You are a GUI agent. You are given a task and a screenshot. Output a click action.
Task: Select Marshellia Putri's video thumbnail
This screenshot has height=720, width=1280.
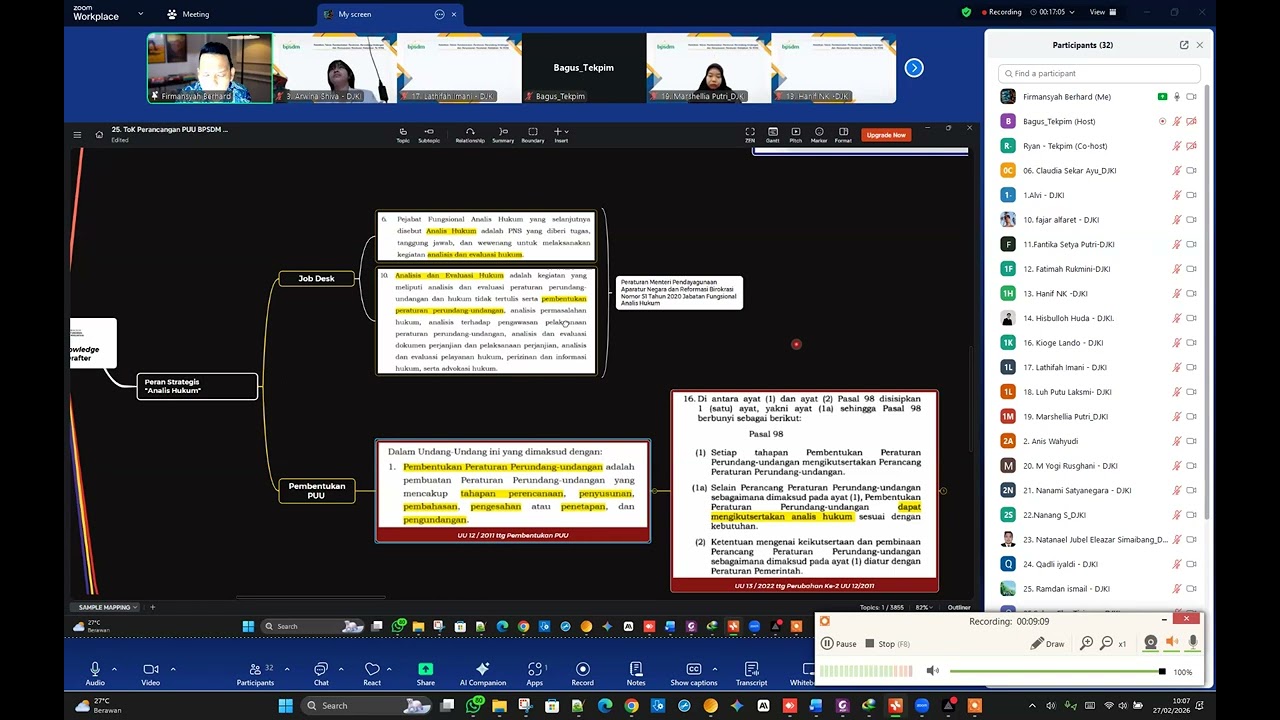pos(708,68)
